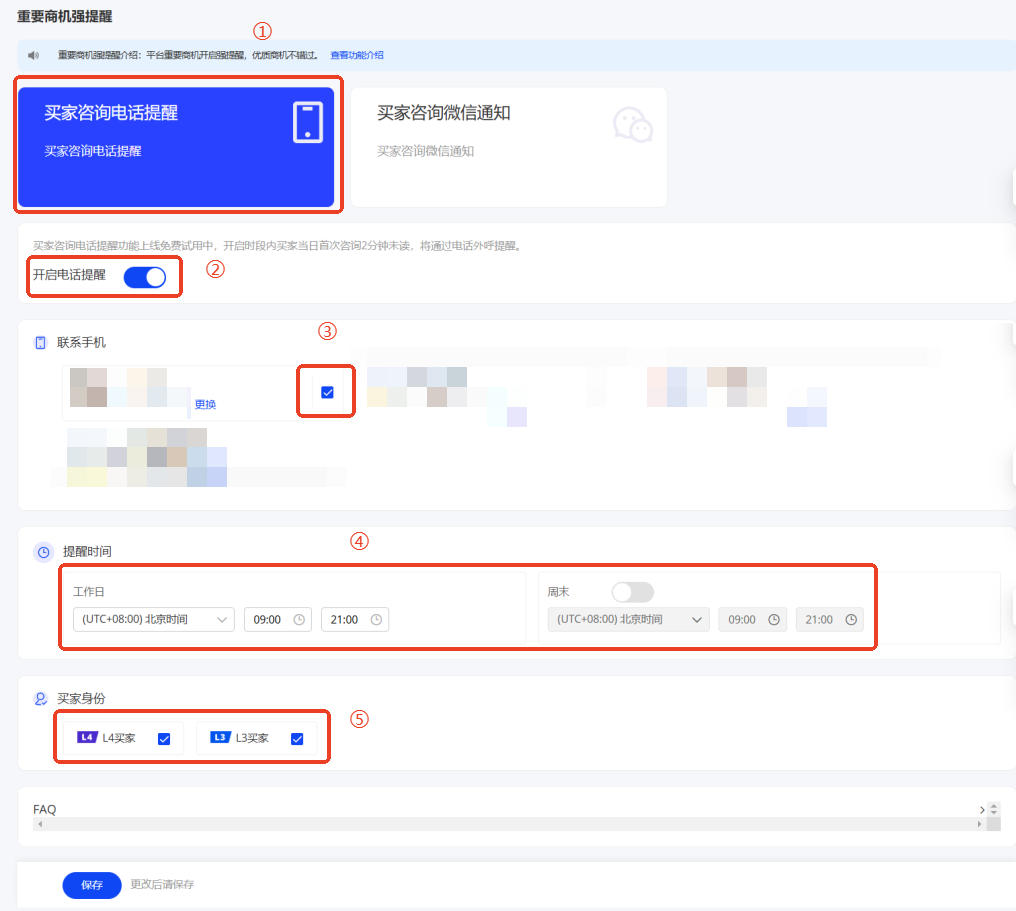
Task: Click the clock icon beside 提醒时间 heading
Action: (x=43, y=552)
